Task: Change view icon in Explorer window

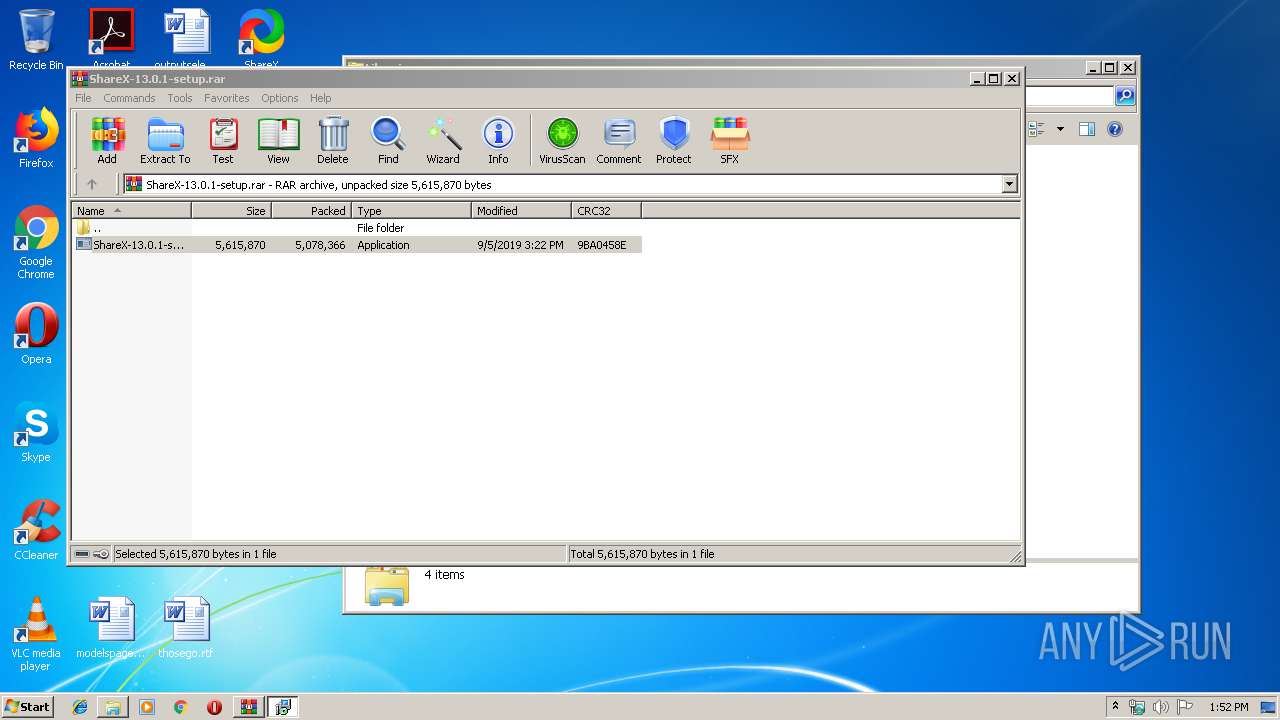Action: coord(1036,129)
